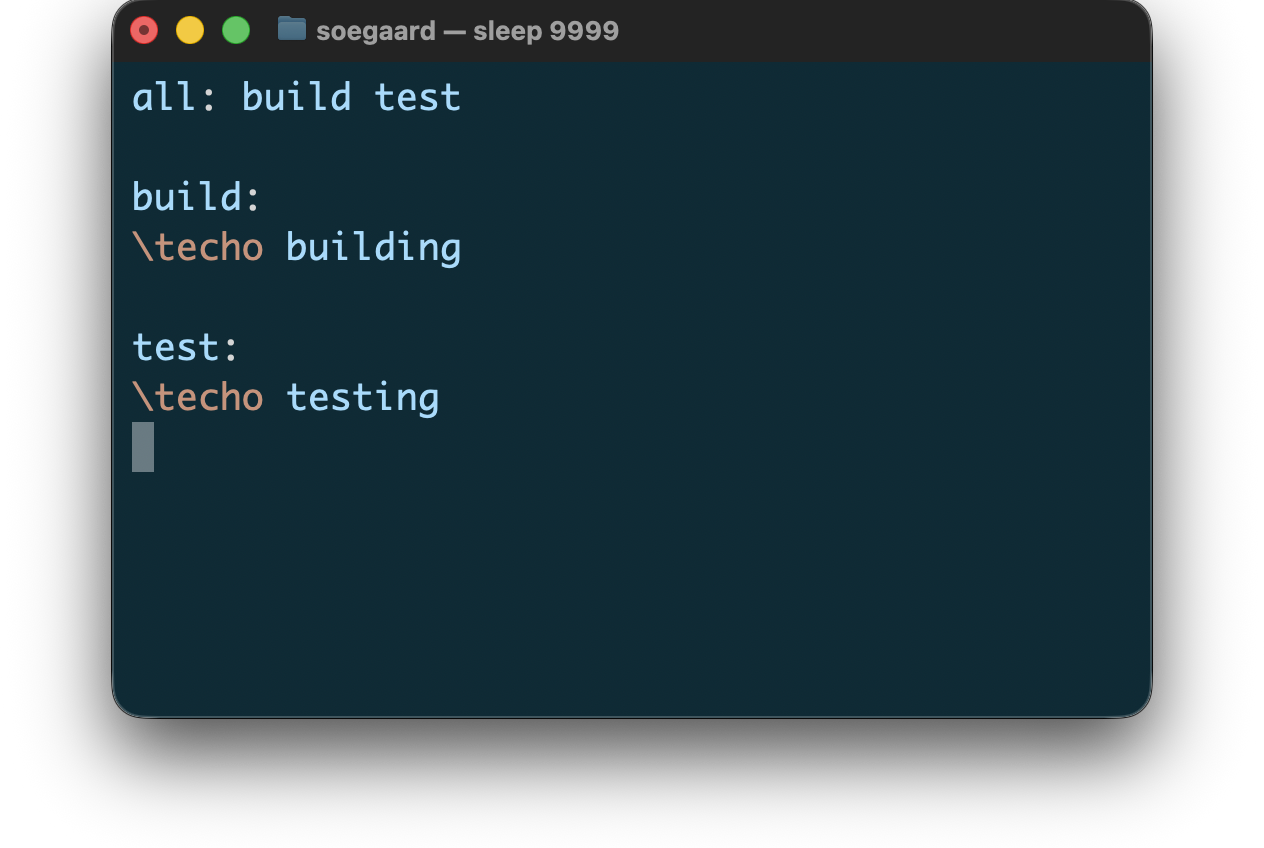Click empty title bar space right of title
1264x848 pixels.
click(x=880, y=31)
